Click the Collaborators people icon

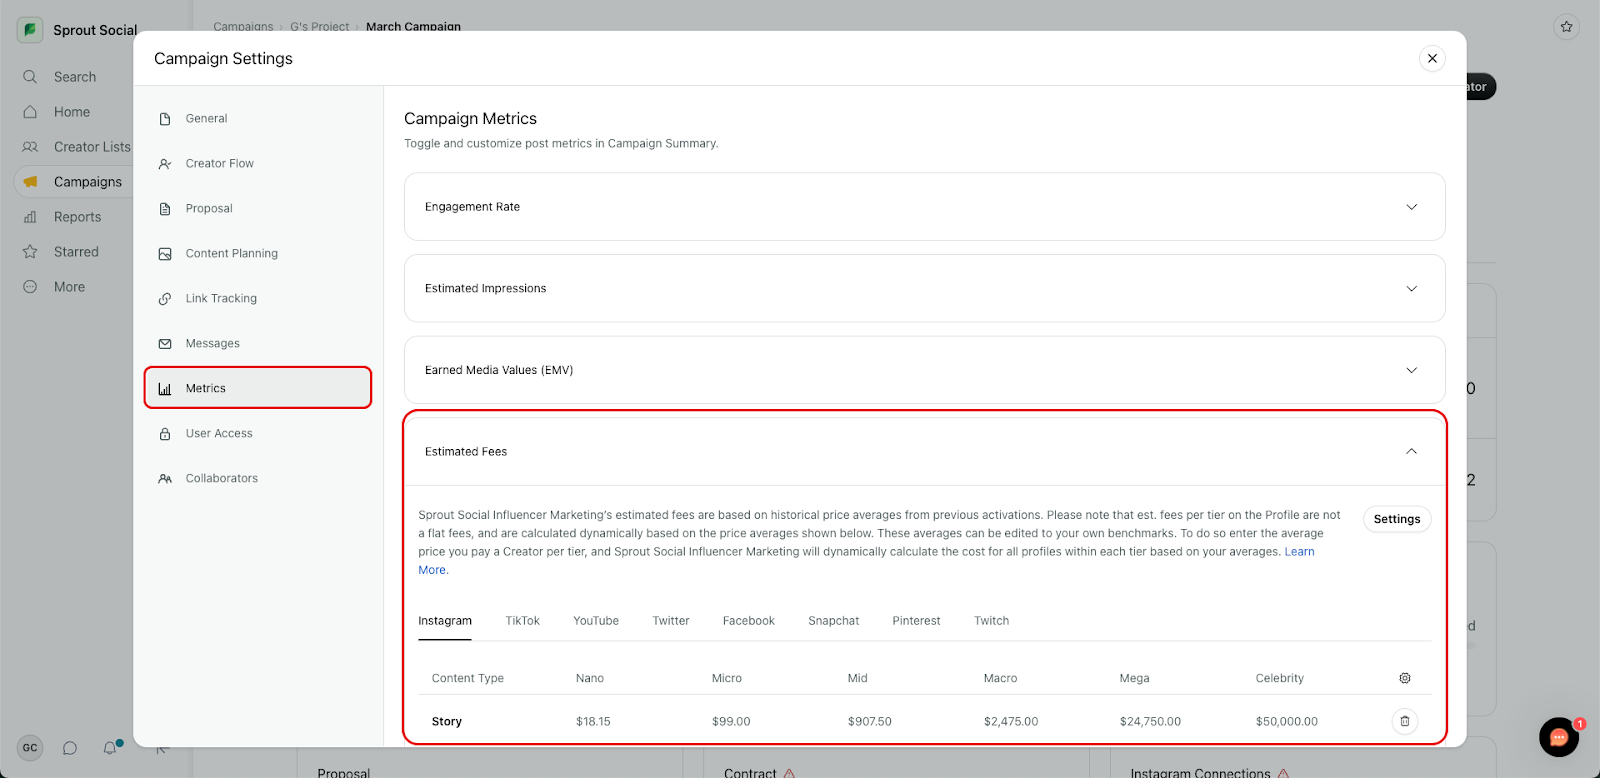(165, 479)
